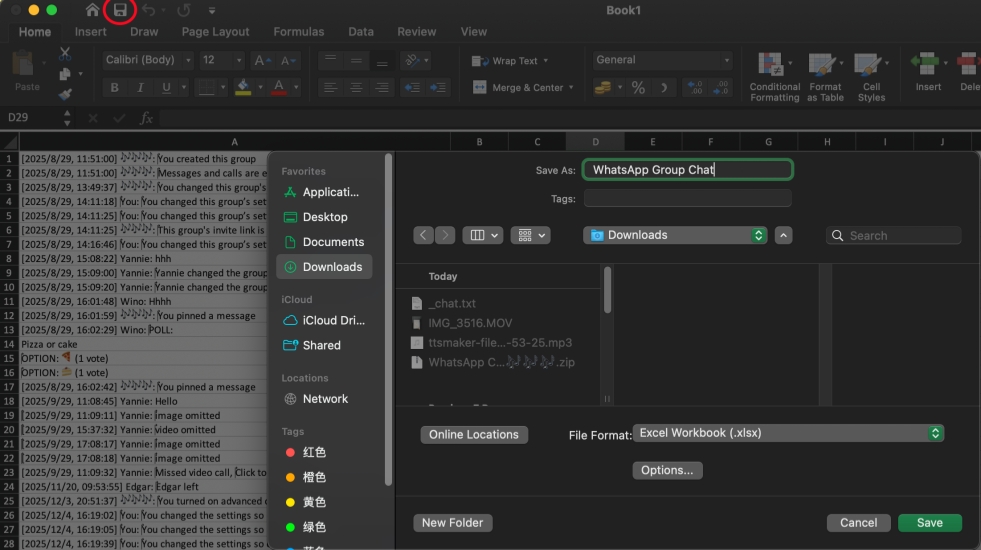
Task: Switch to the Formulas ribbon tab
Action: (x=298, y=32)
